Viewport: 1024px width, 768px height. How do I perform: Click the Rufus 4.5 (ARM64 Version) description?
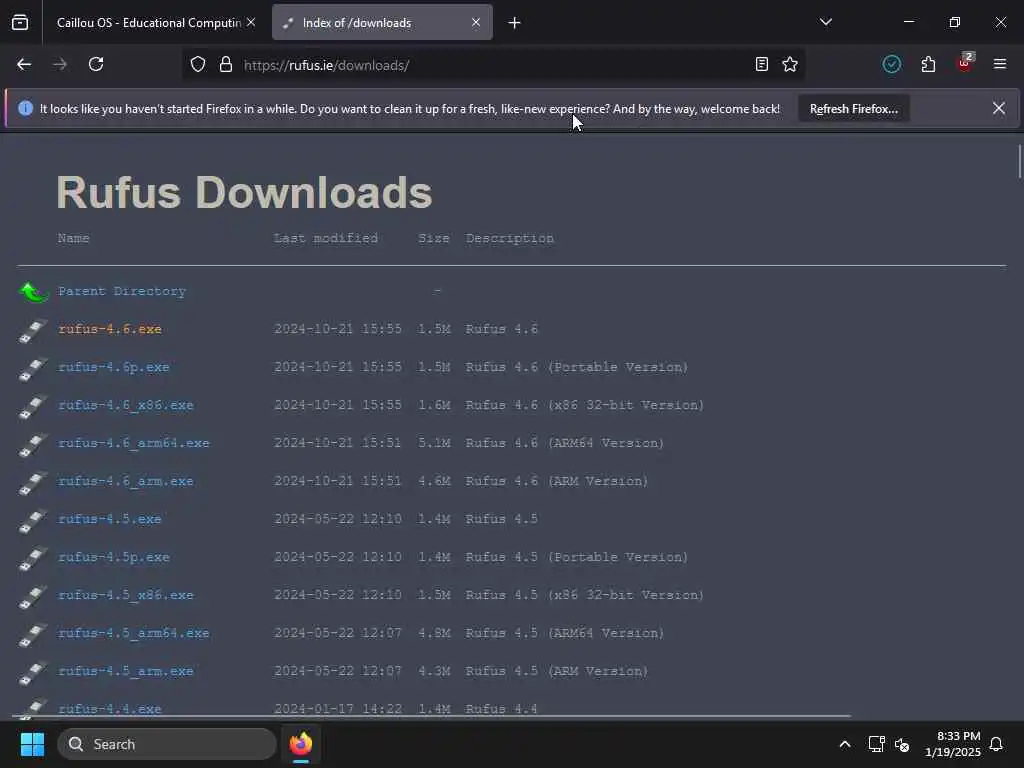click(564, 633)
